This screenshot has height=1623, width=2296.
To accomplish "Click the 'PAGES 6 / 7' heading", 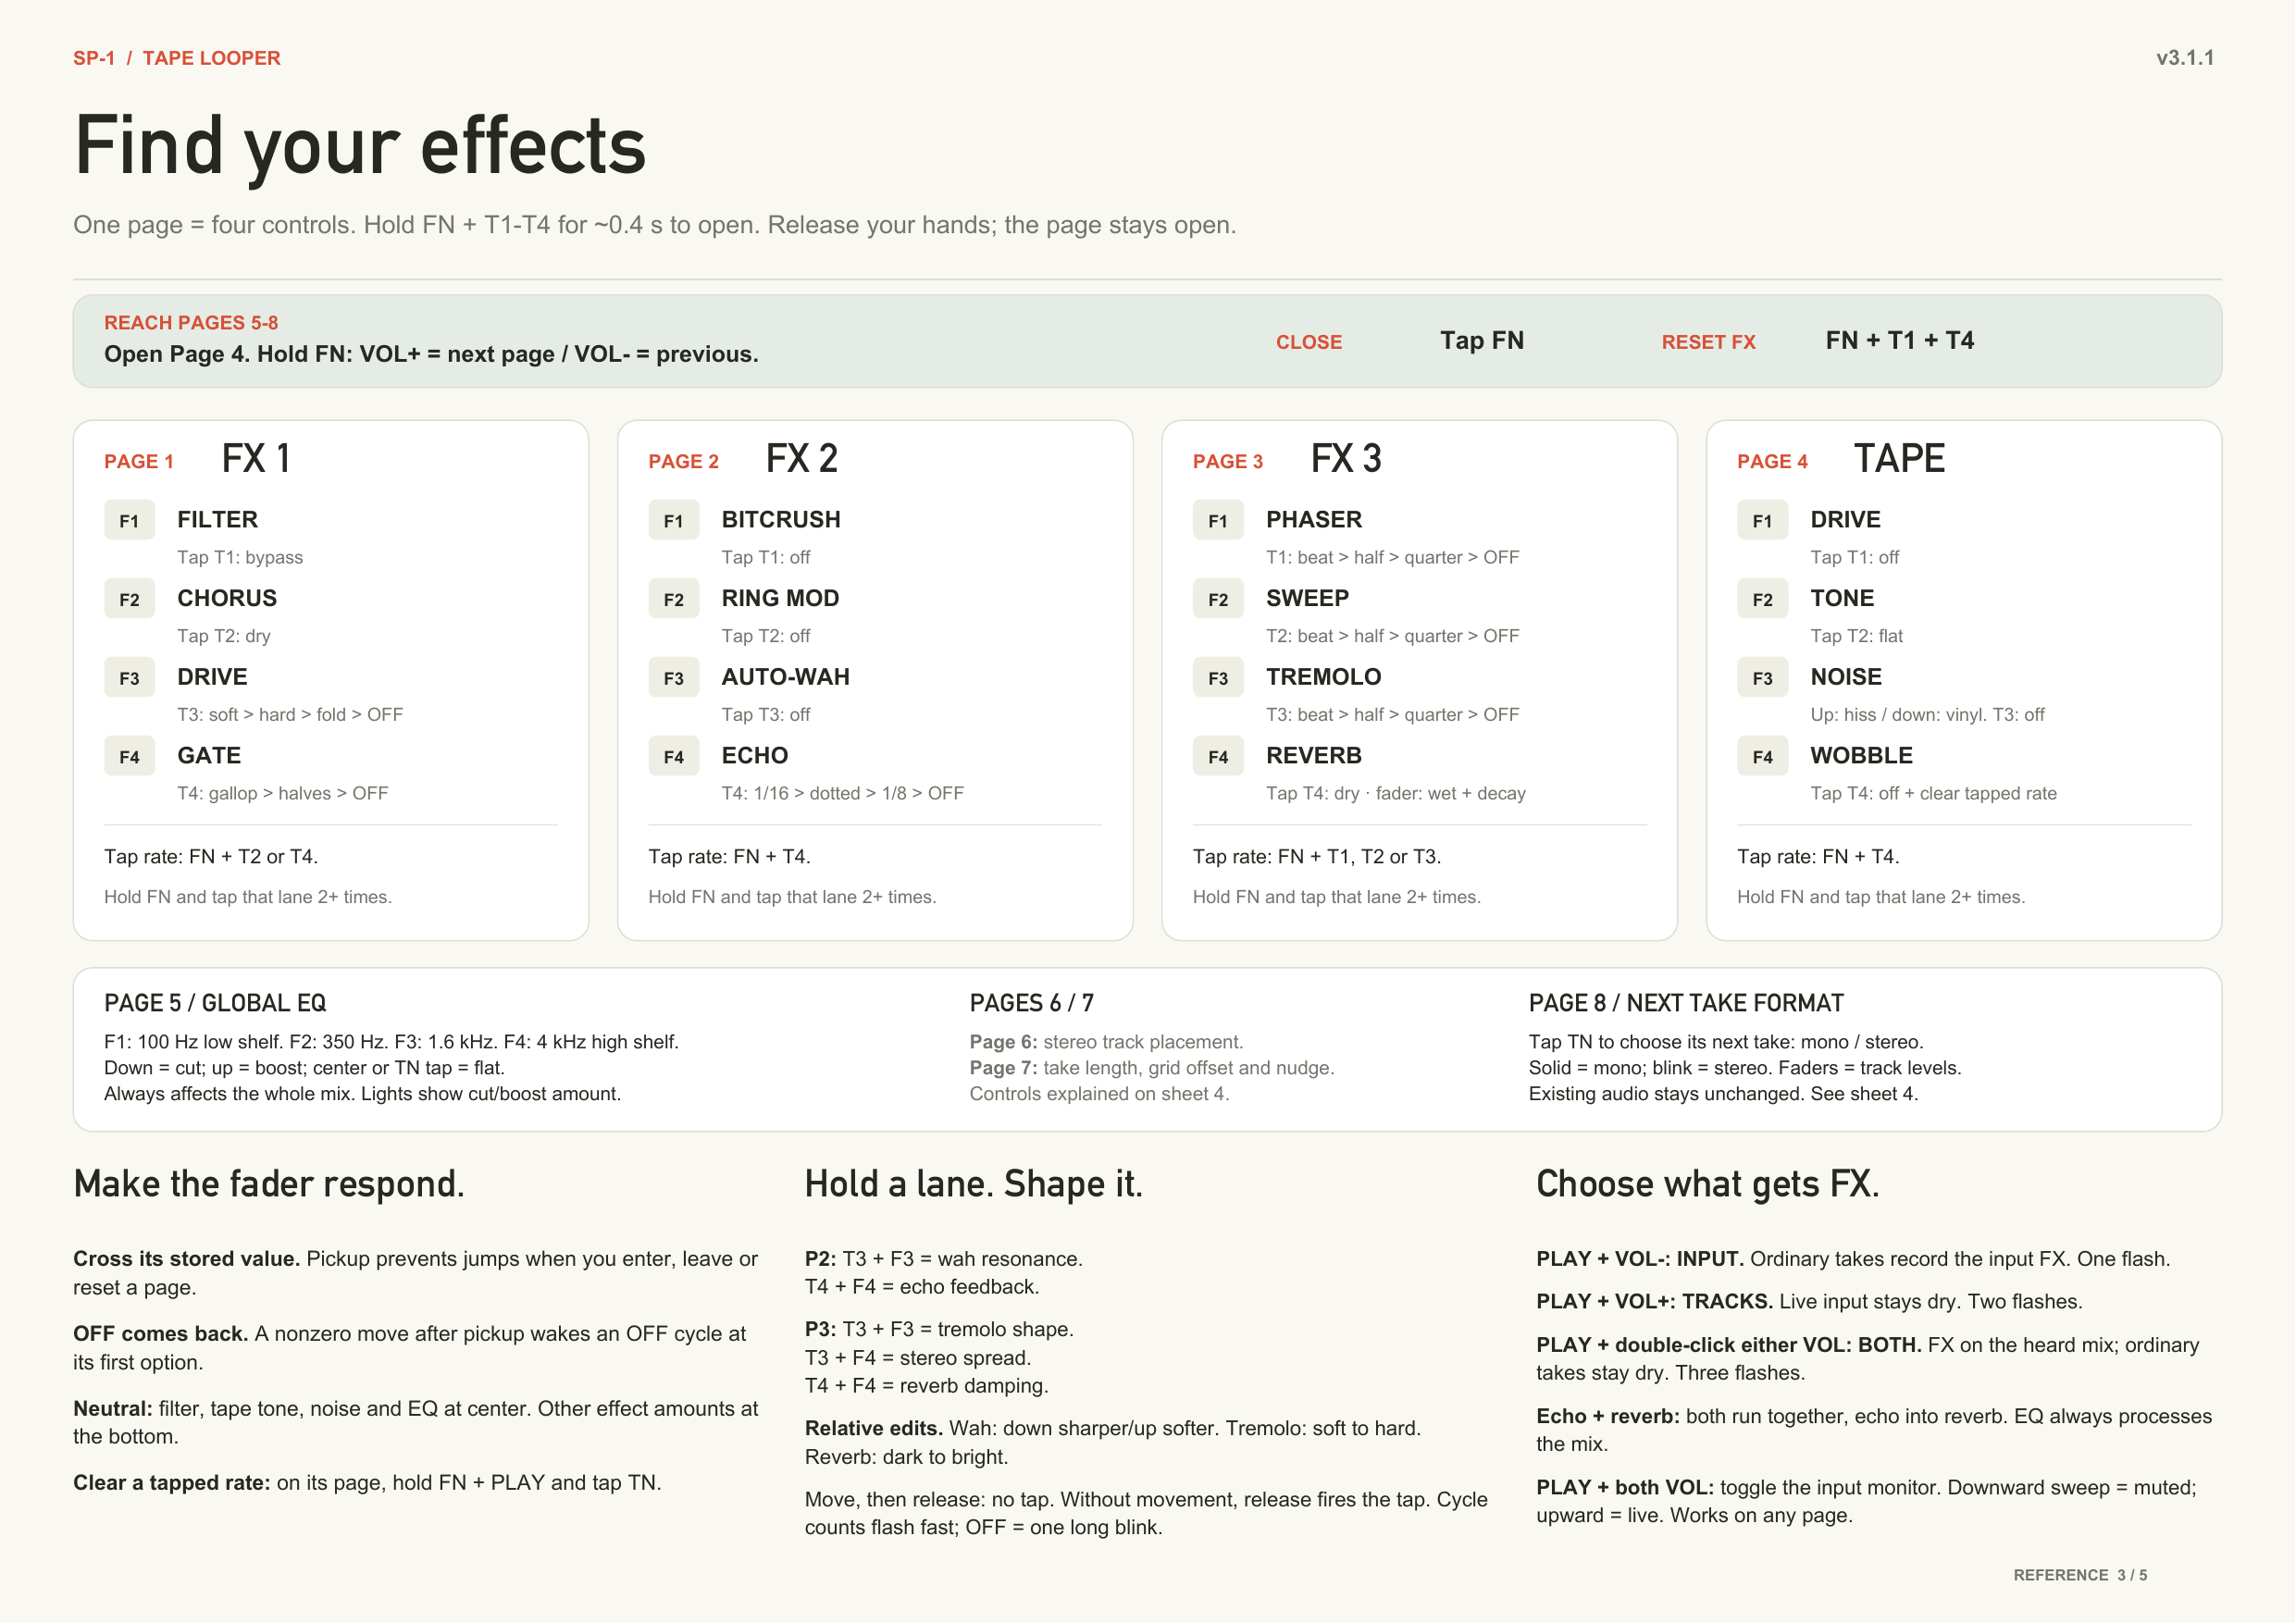I will coord(1032,1003).
